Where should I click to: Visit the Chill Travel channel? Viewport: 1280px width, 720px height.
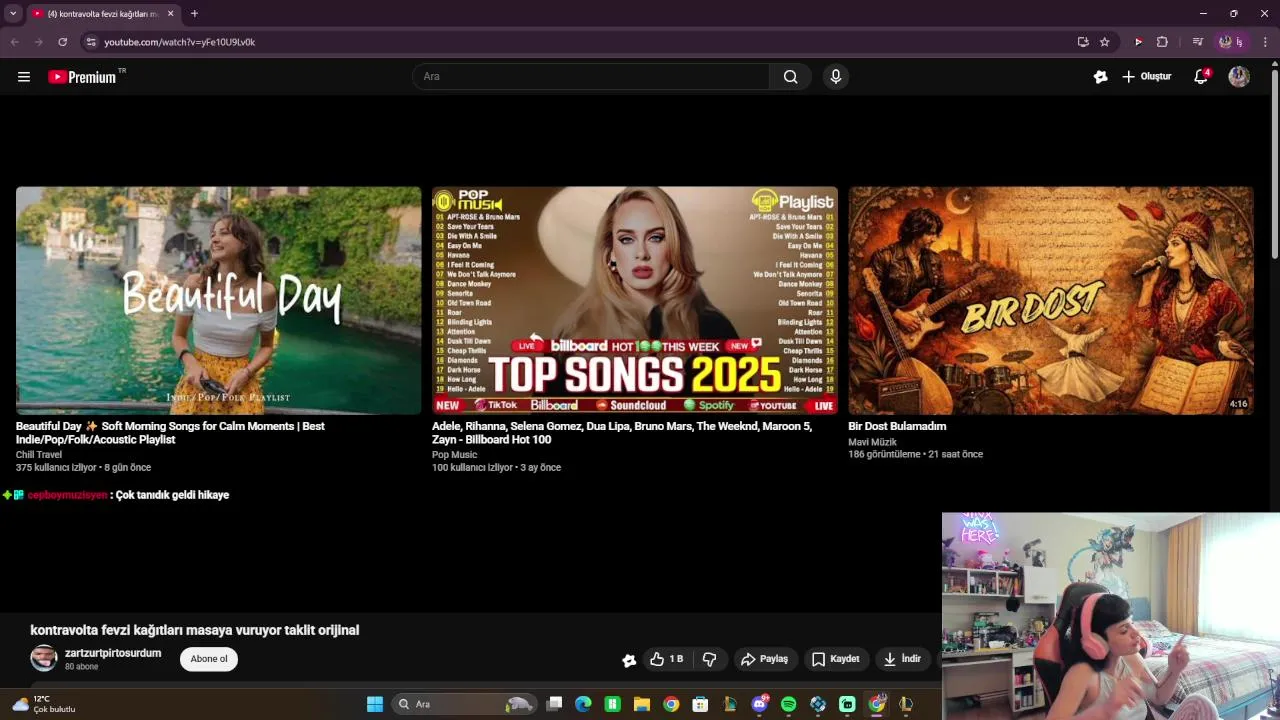(x=39, y=455)
